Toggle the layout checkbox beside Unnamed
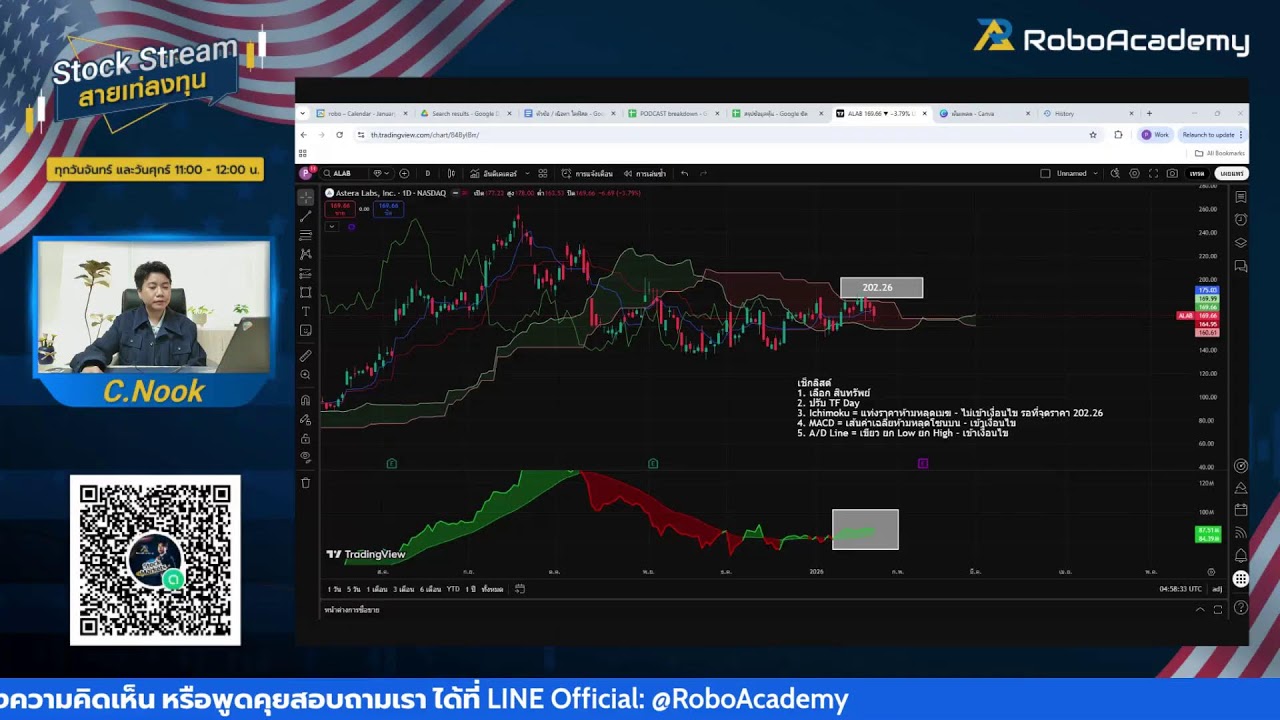This screenshot has height=720, width=1280. pyautogui.click(x=1045, y=174)
